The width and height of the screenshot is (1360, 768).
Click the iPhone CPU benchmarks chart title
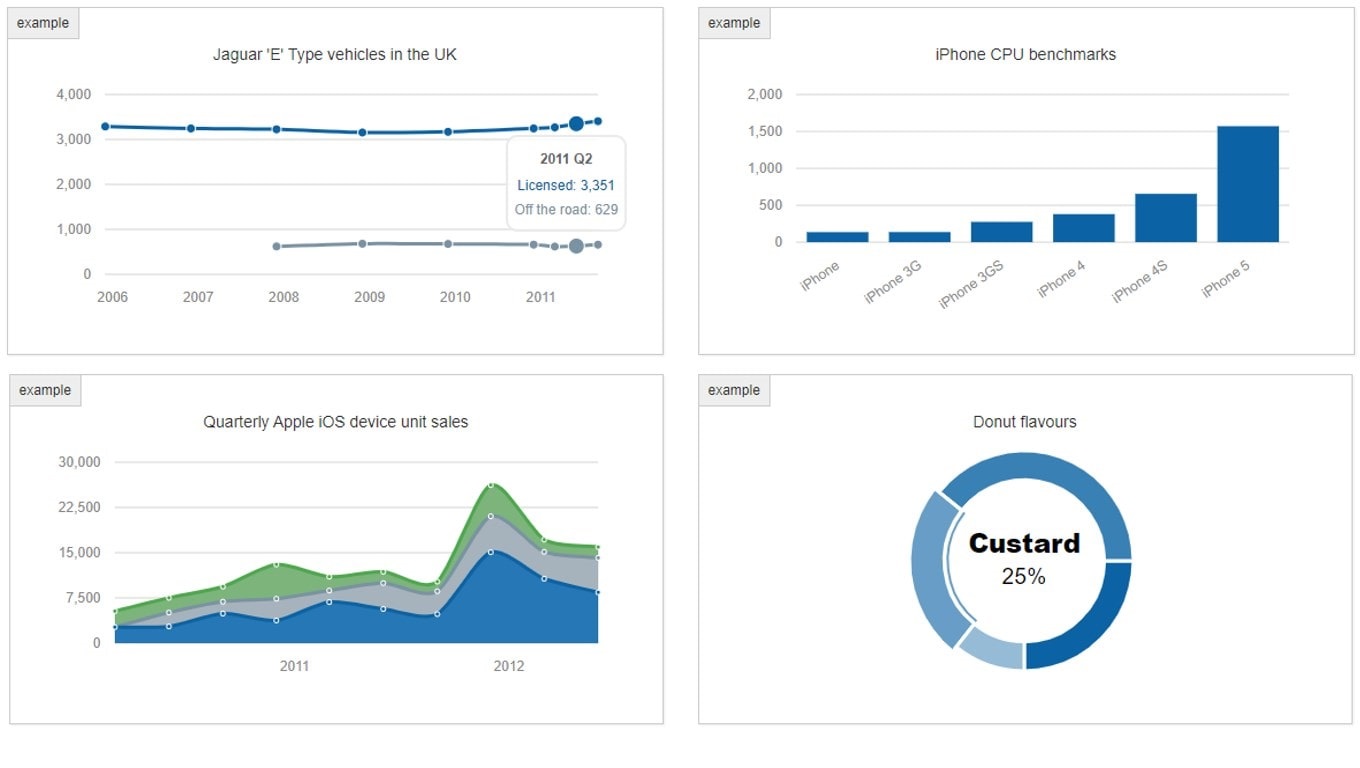[x=1025, y=55]
